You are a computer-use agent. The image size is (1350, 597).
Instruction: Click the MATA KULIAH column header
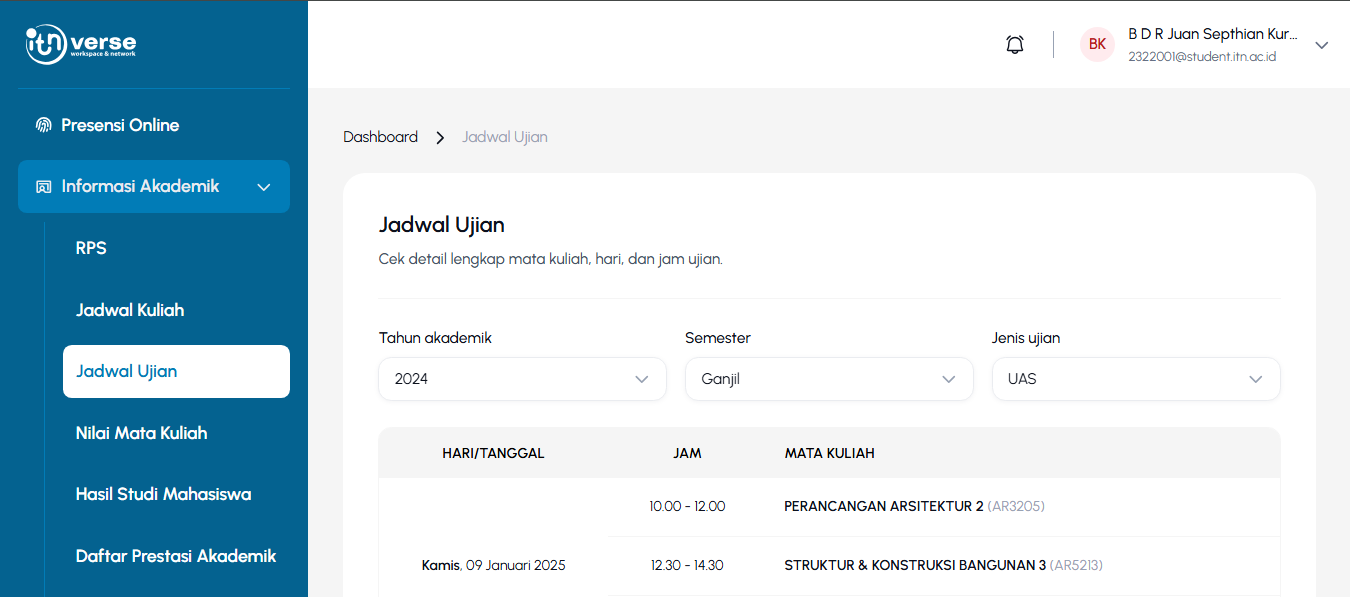[830, 453]
